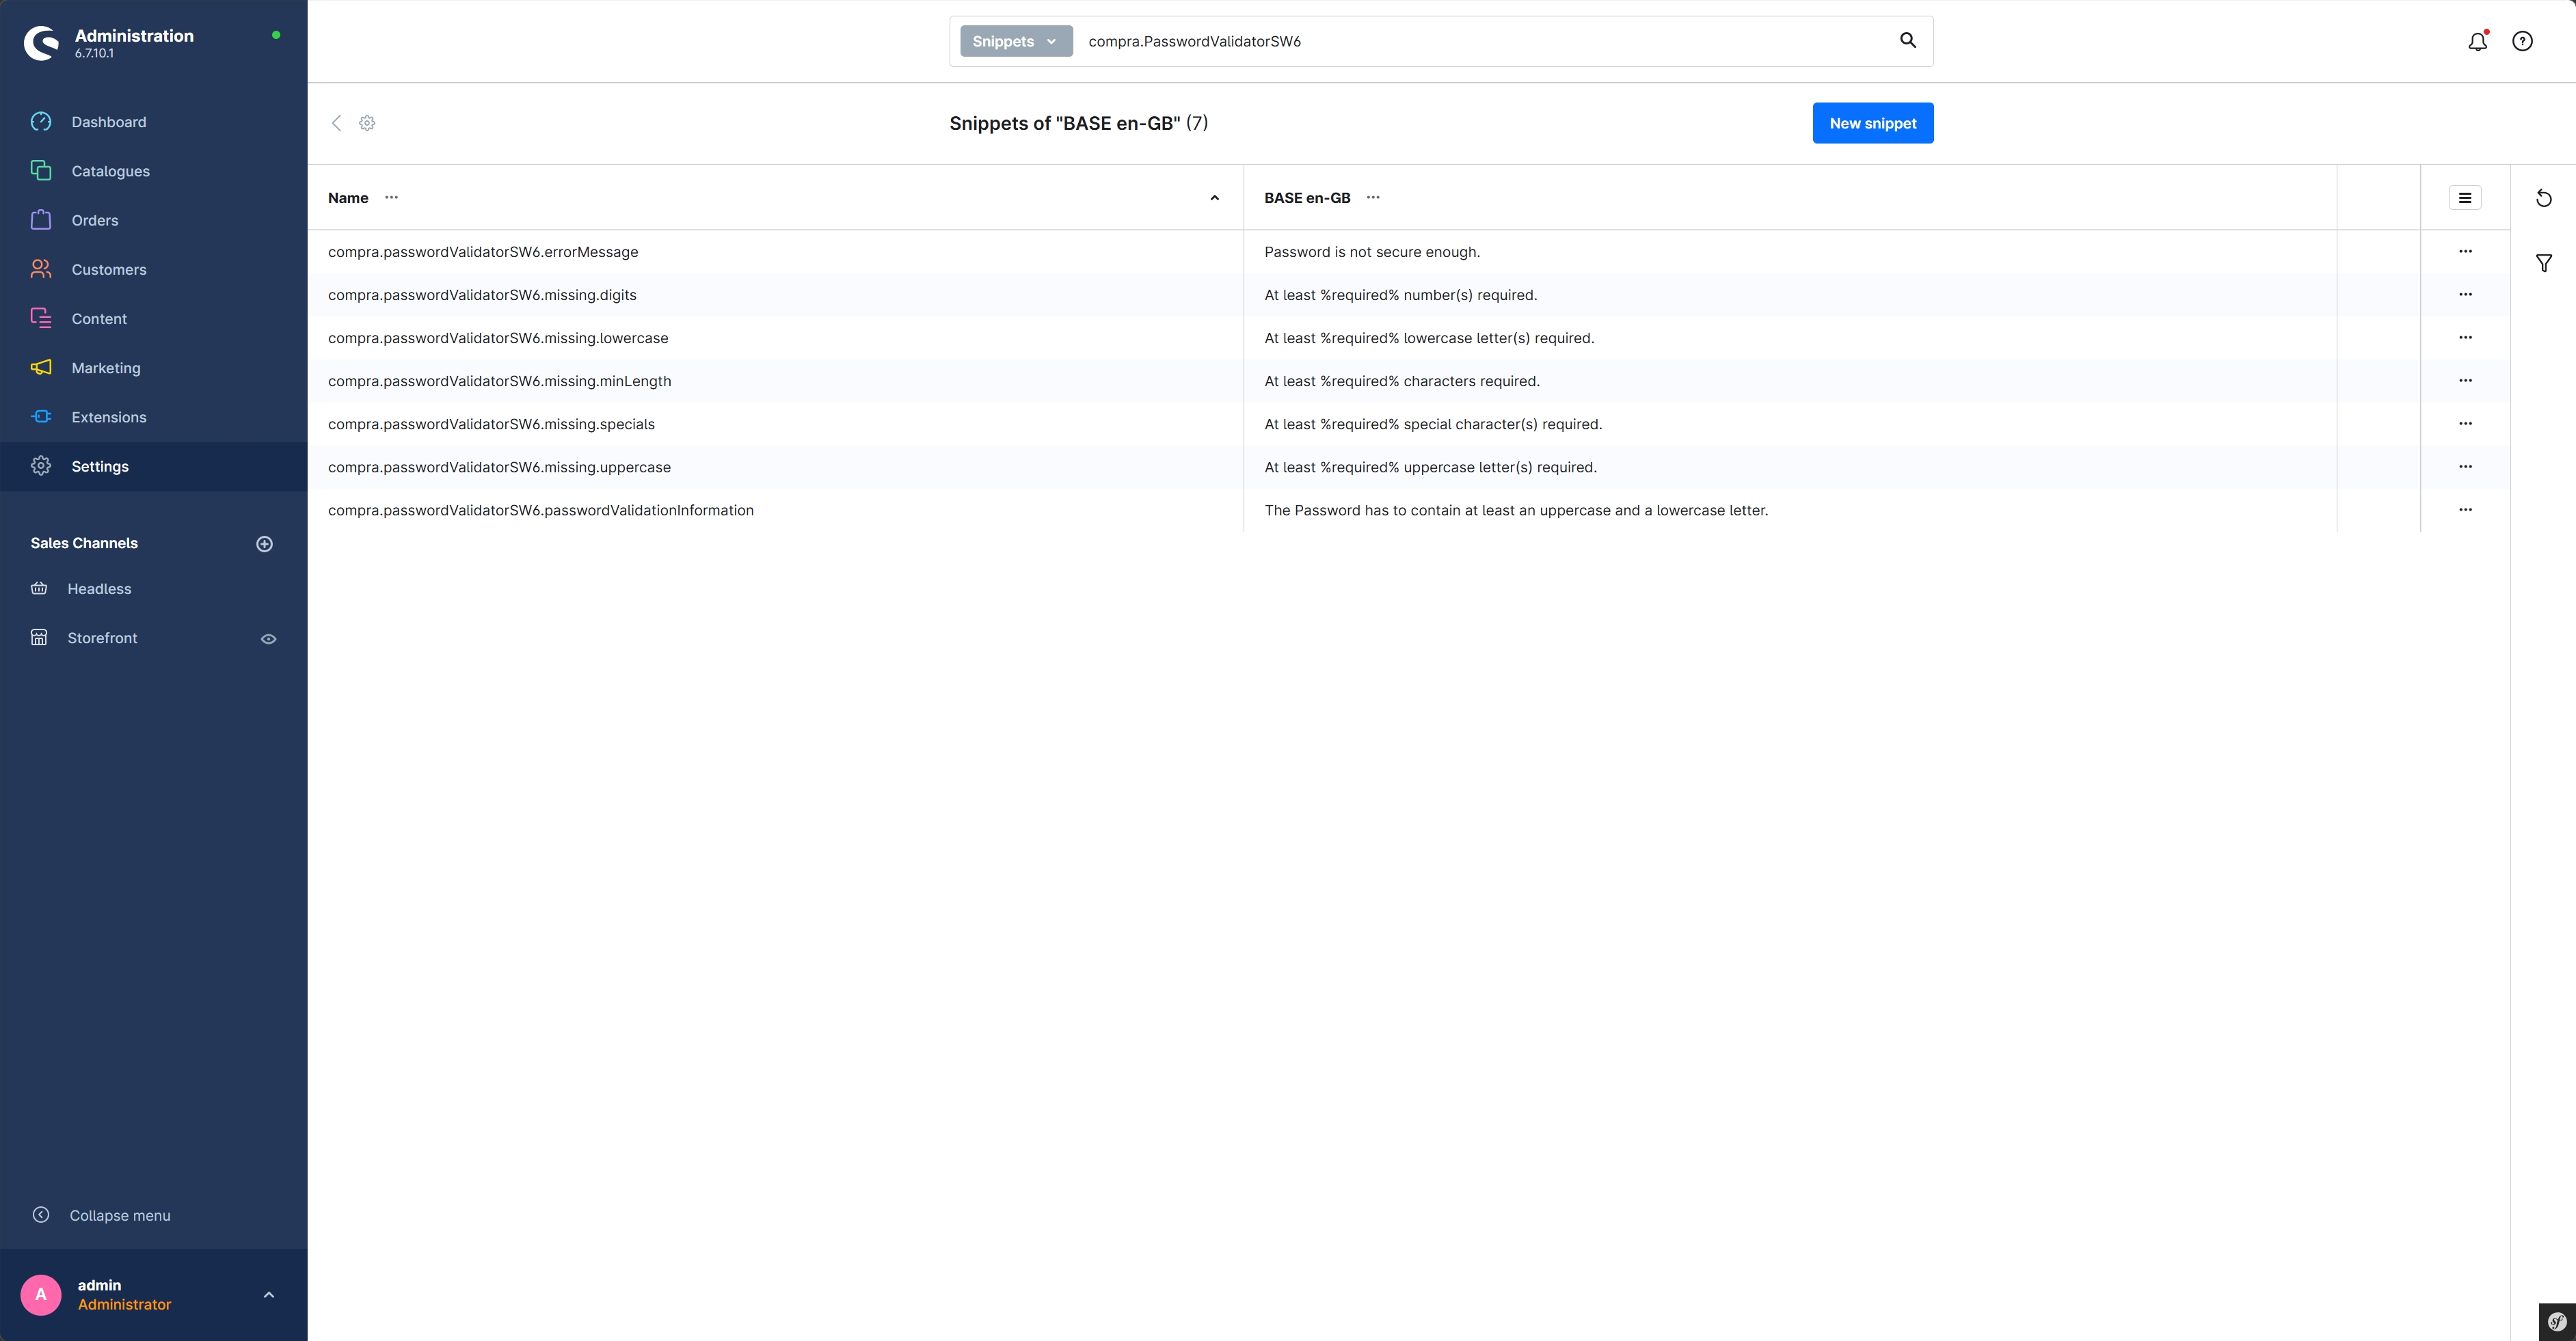
Task: Open Content section in sidebar
Action: coord(99,319)
